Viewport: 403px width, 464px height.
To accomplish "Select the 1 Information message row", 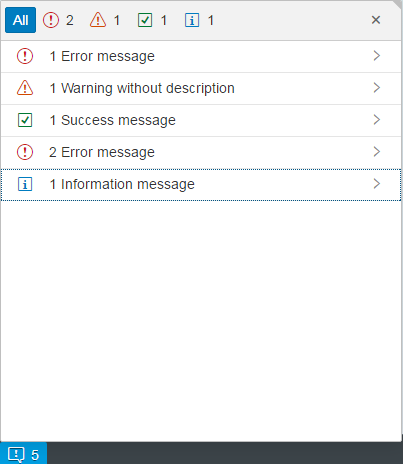I will click(x=201, y=185).
